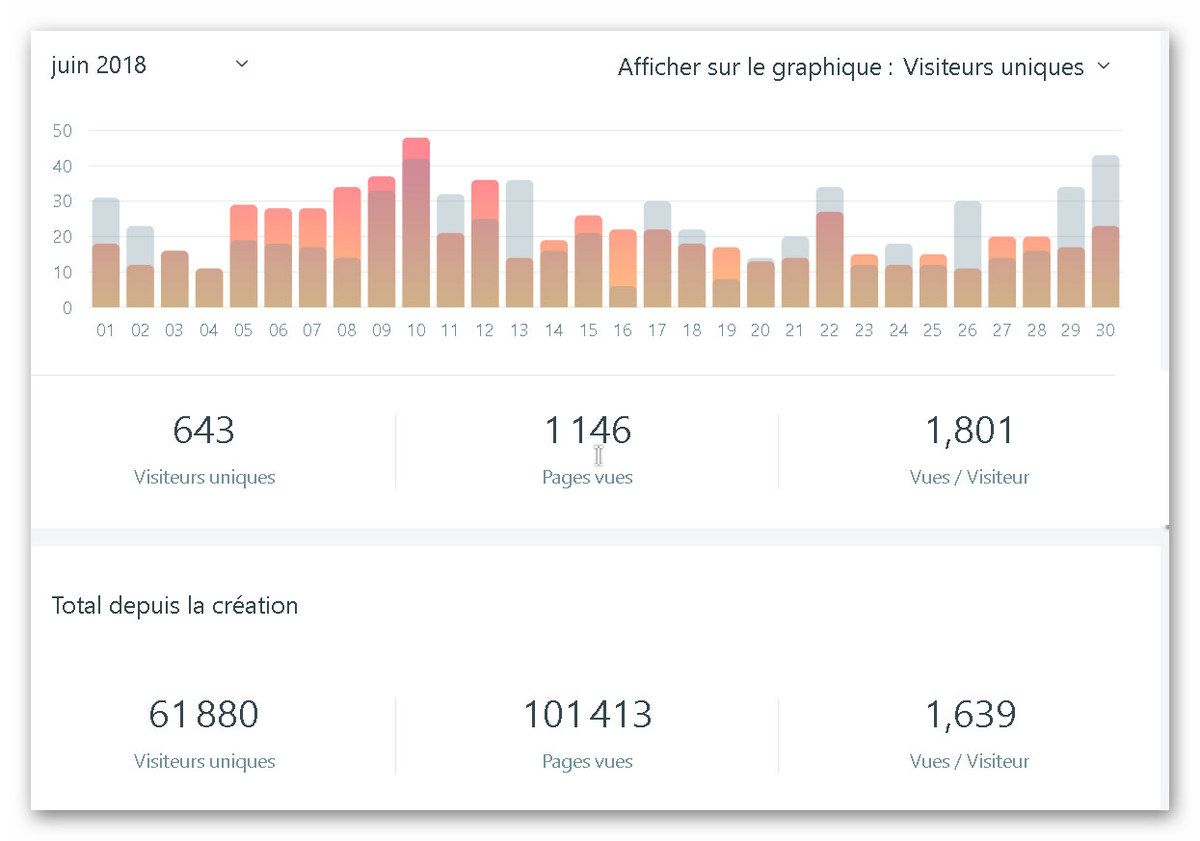
Task: Click the bar for day 19
Action: click(x=726, y=277)
